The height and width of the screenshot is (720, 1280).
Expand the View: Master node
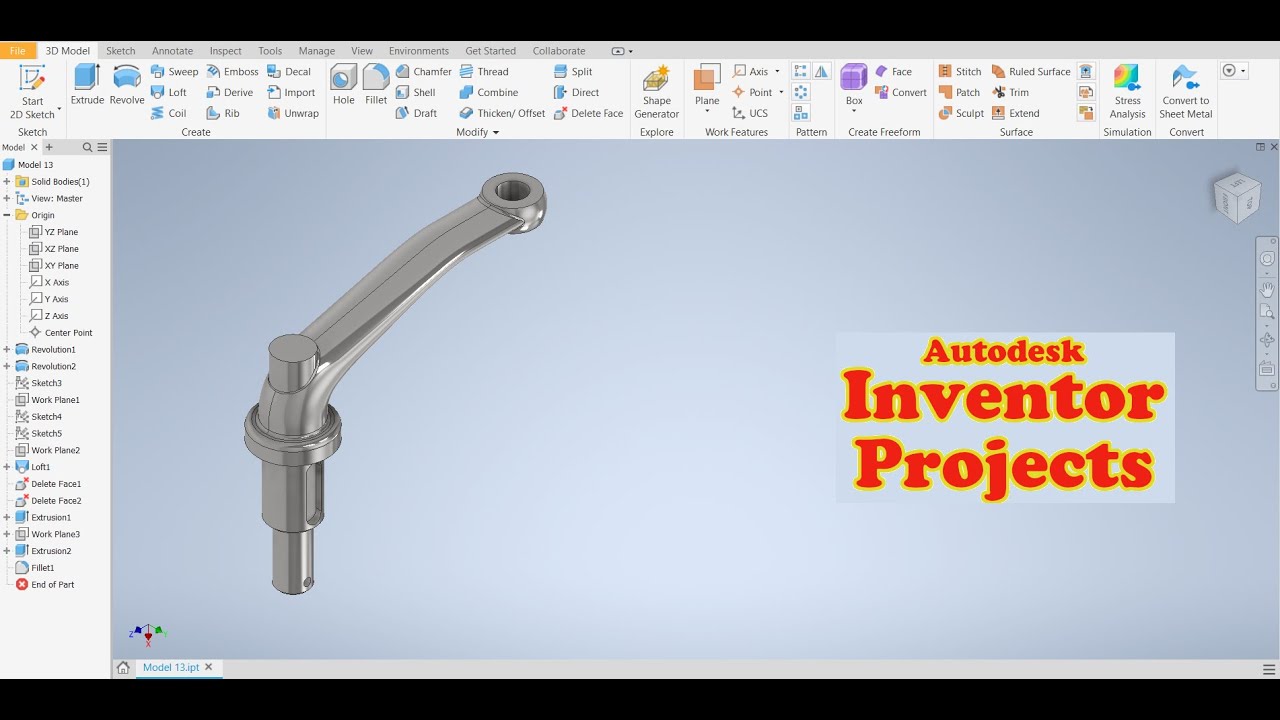pyautogui.click(x=7, y=199)
